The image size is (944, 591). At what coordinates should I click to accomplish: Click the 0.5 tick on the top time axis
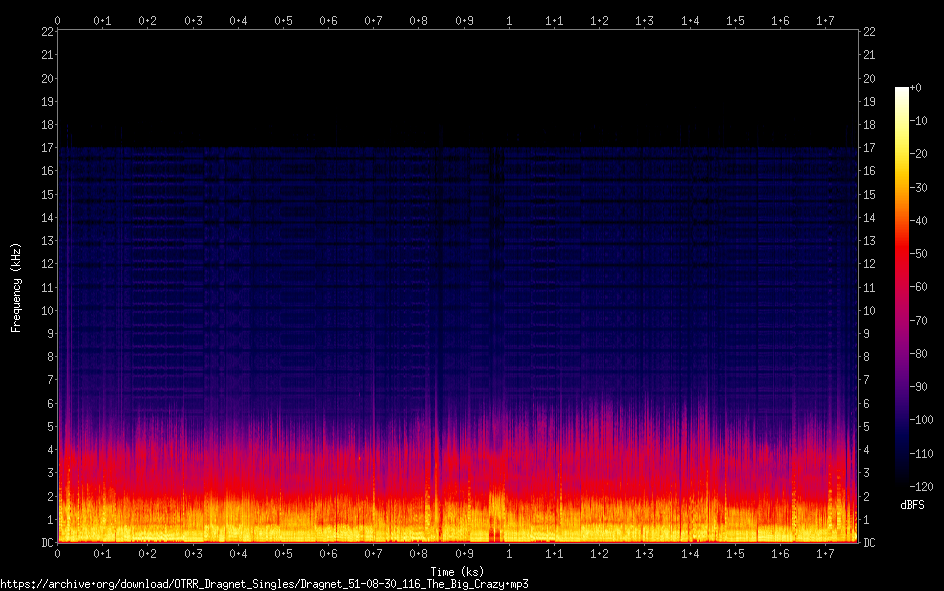pyautogui.click(x=284, y=20)
